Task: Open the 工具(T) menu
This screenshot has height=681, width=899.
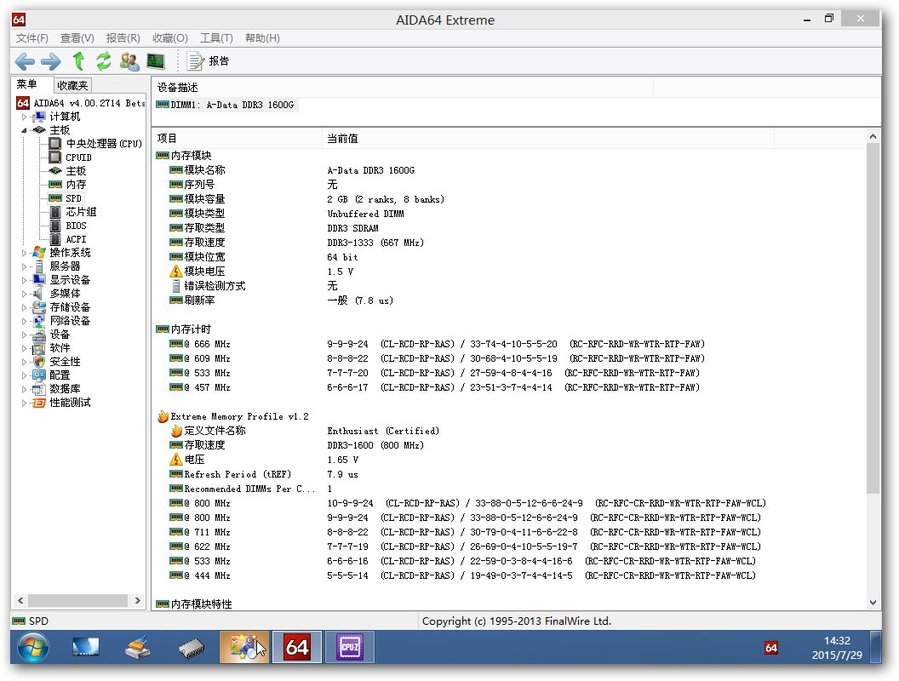Action: pyautogui.click(x=216, y=38)
